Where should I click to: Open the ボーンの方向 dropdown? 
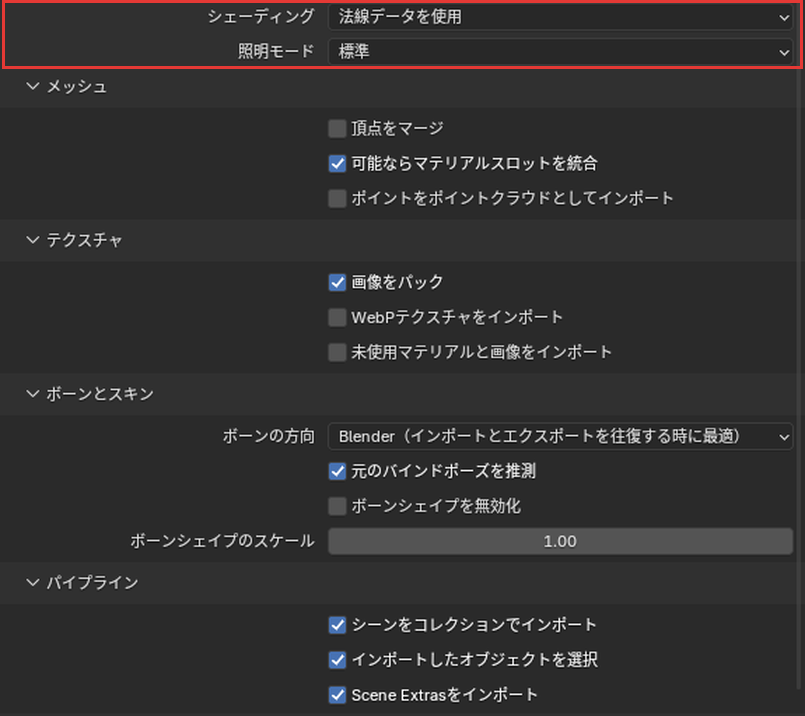[x=560, y=436]
